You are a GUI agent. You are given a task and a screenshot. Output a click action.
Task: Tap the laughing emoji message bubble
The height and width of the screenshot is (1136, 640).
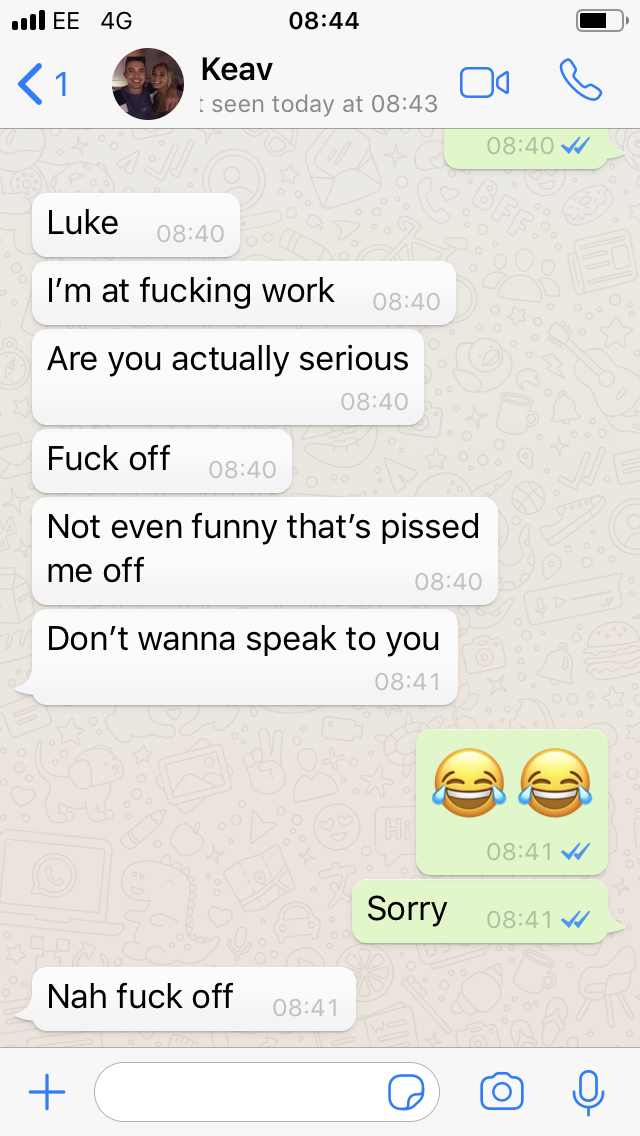(x=512, y=802)
